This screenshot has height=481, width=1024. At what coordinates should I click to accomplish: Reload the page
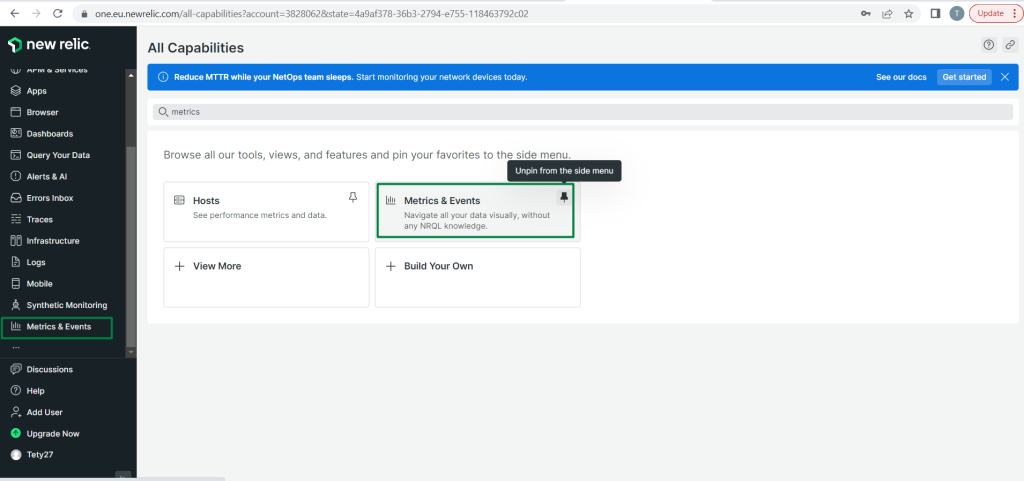(57, 13)
